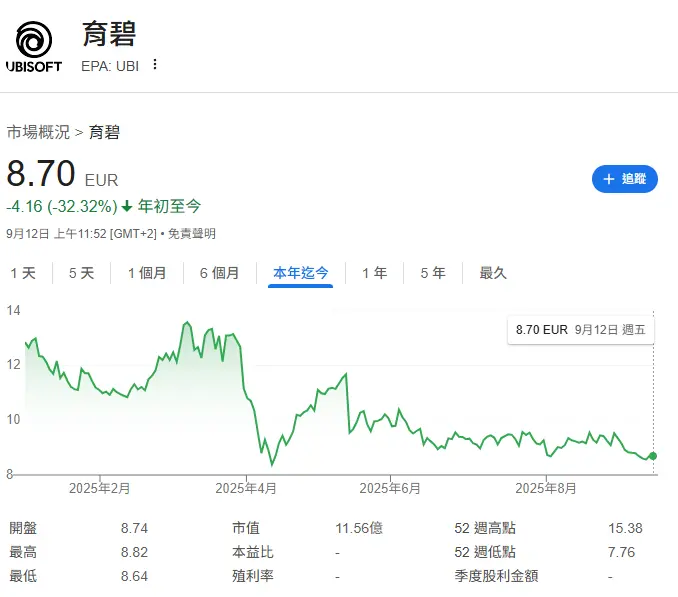This screenshot has width=678, height=597.
Task: Select the 最久 max range tab
Action: point(493,273)
